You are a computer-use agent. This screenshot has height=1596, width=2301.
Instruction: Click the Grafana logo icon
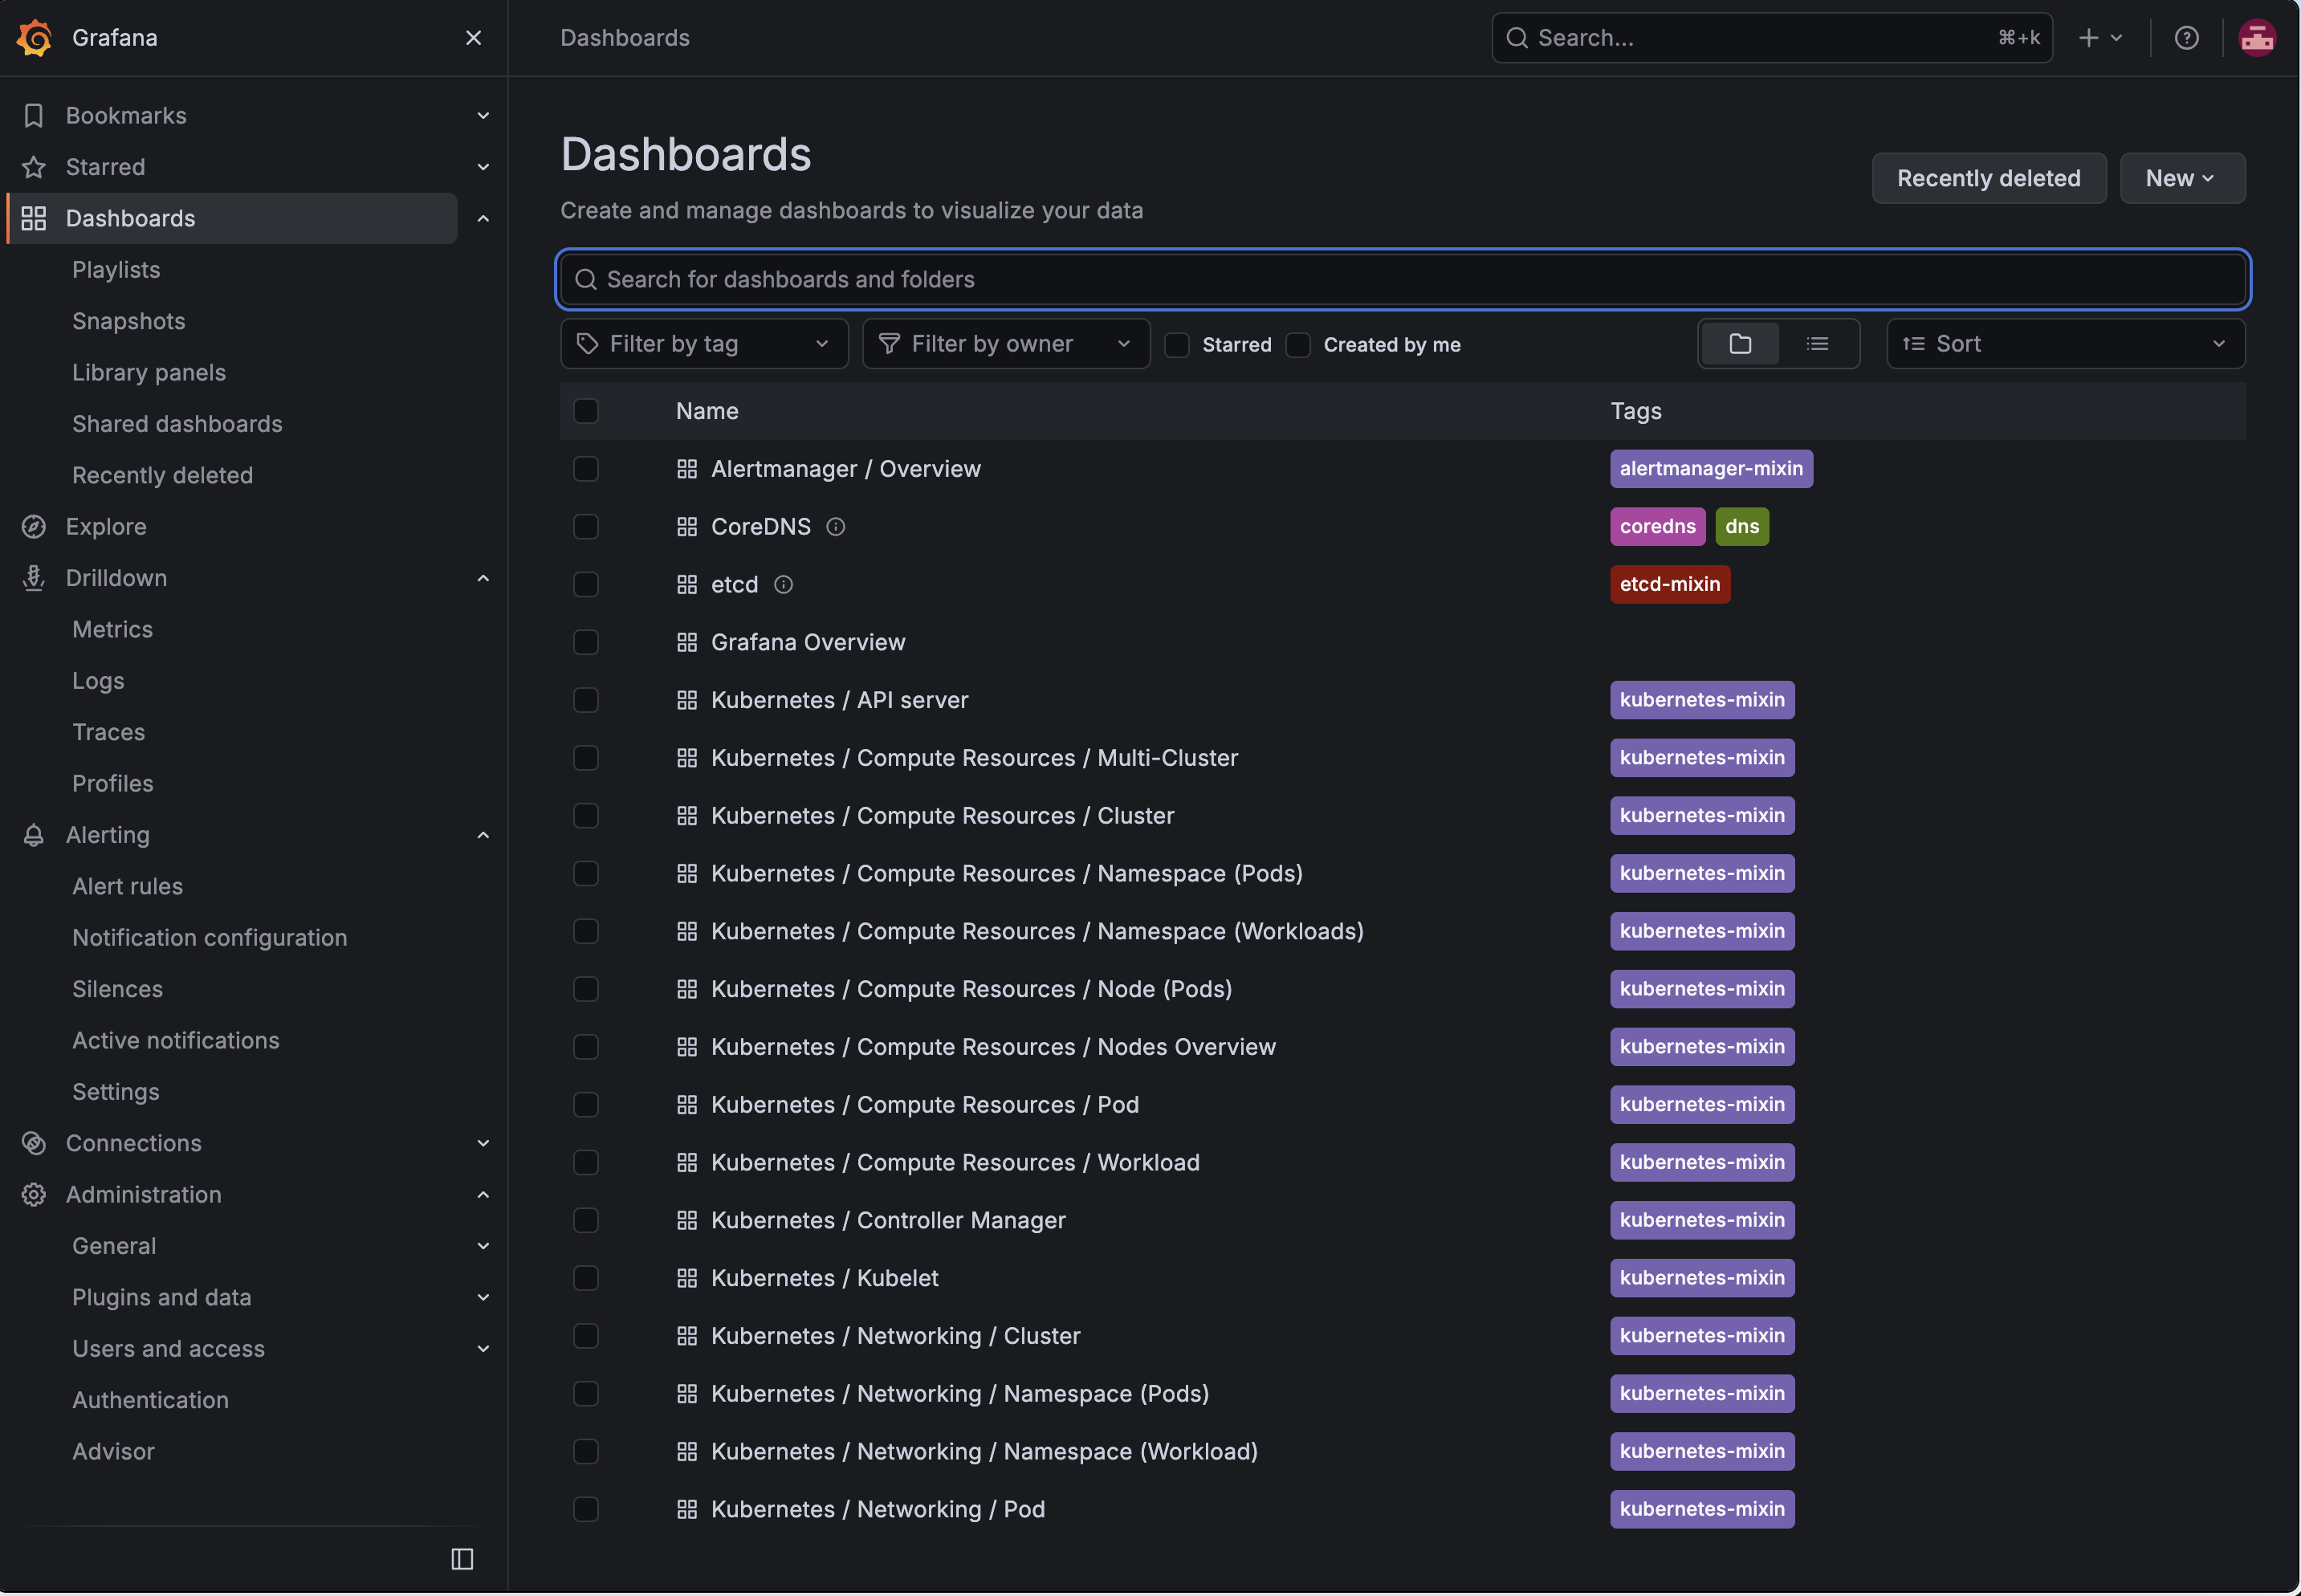(x=35, y=38)
